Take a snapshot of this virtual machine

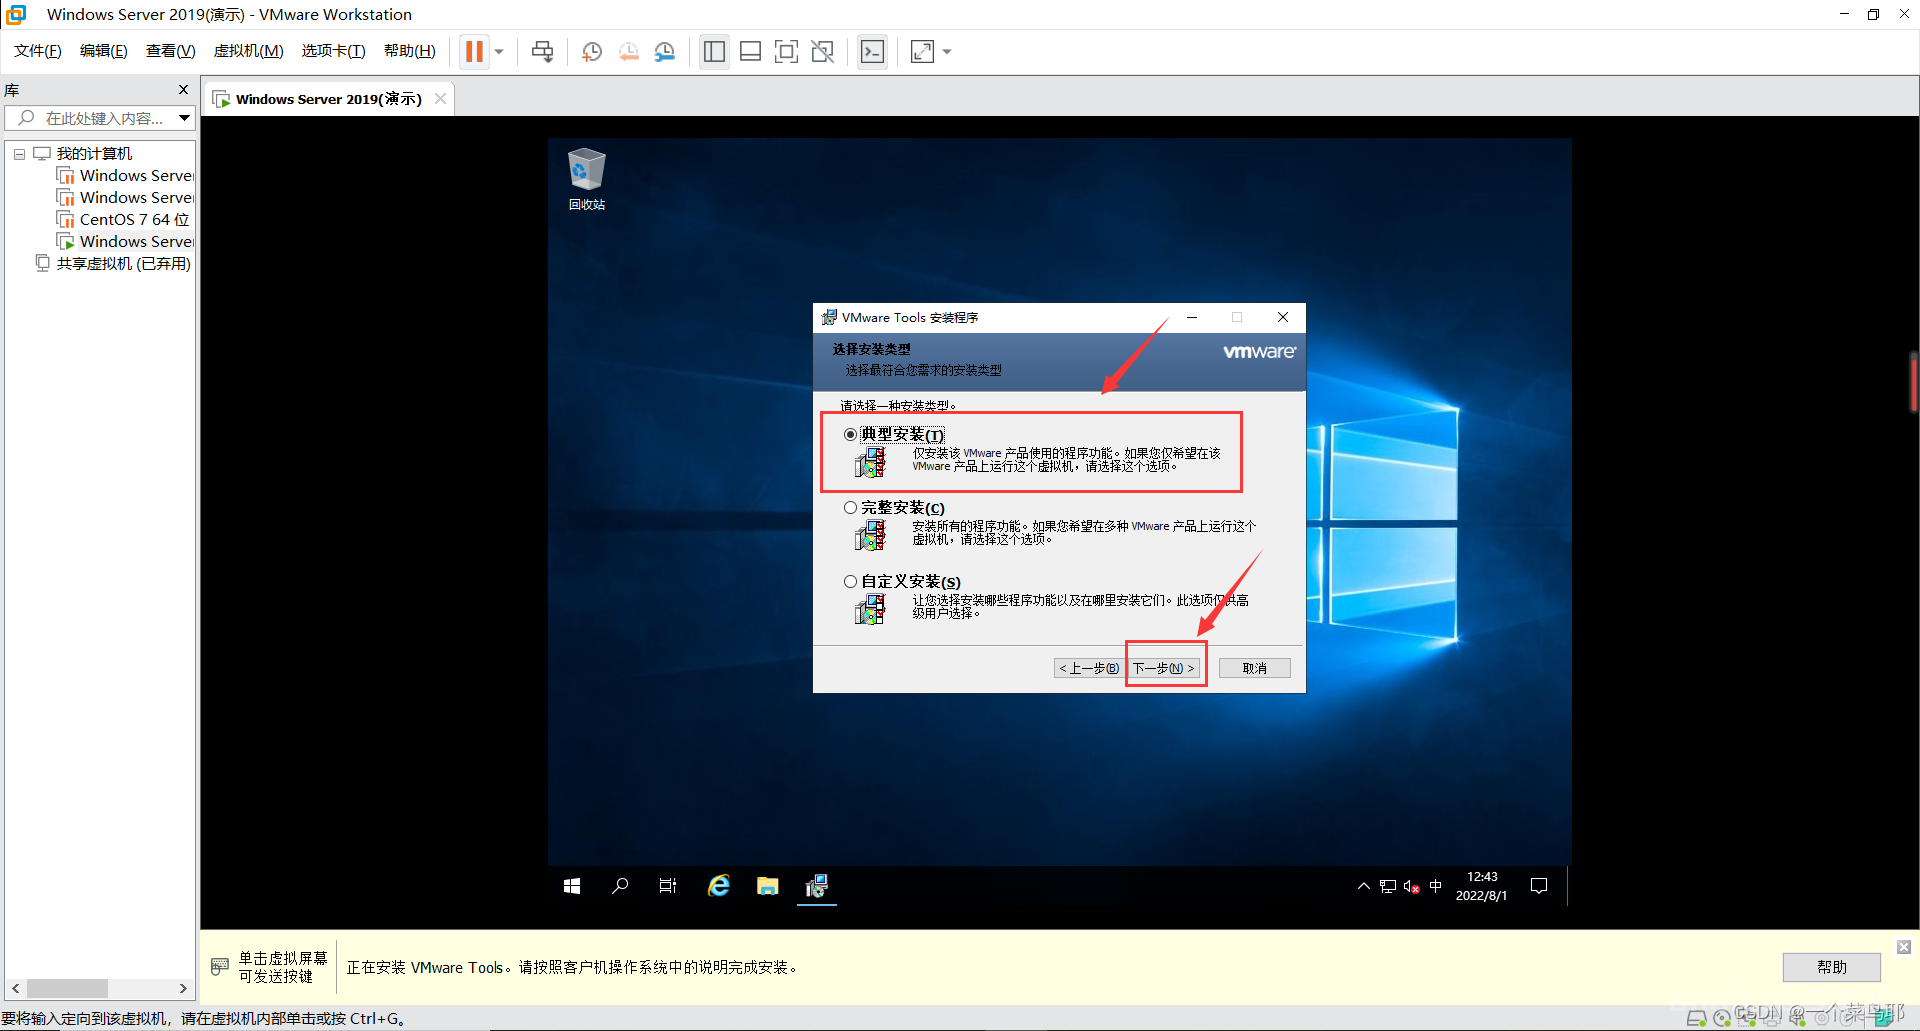[592, 52]
